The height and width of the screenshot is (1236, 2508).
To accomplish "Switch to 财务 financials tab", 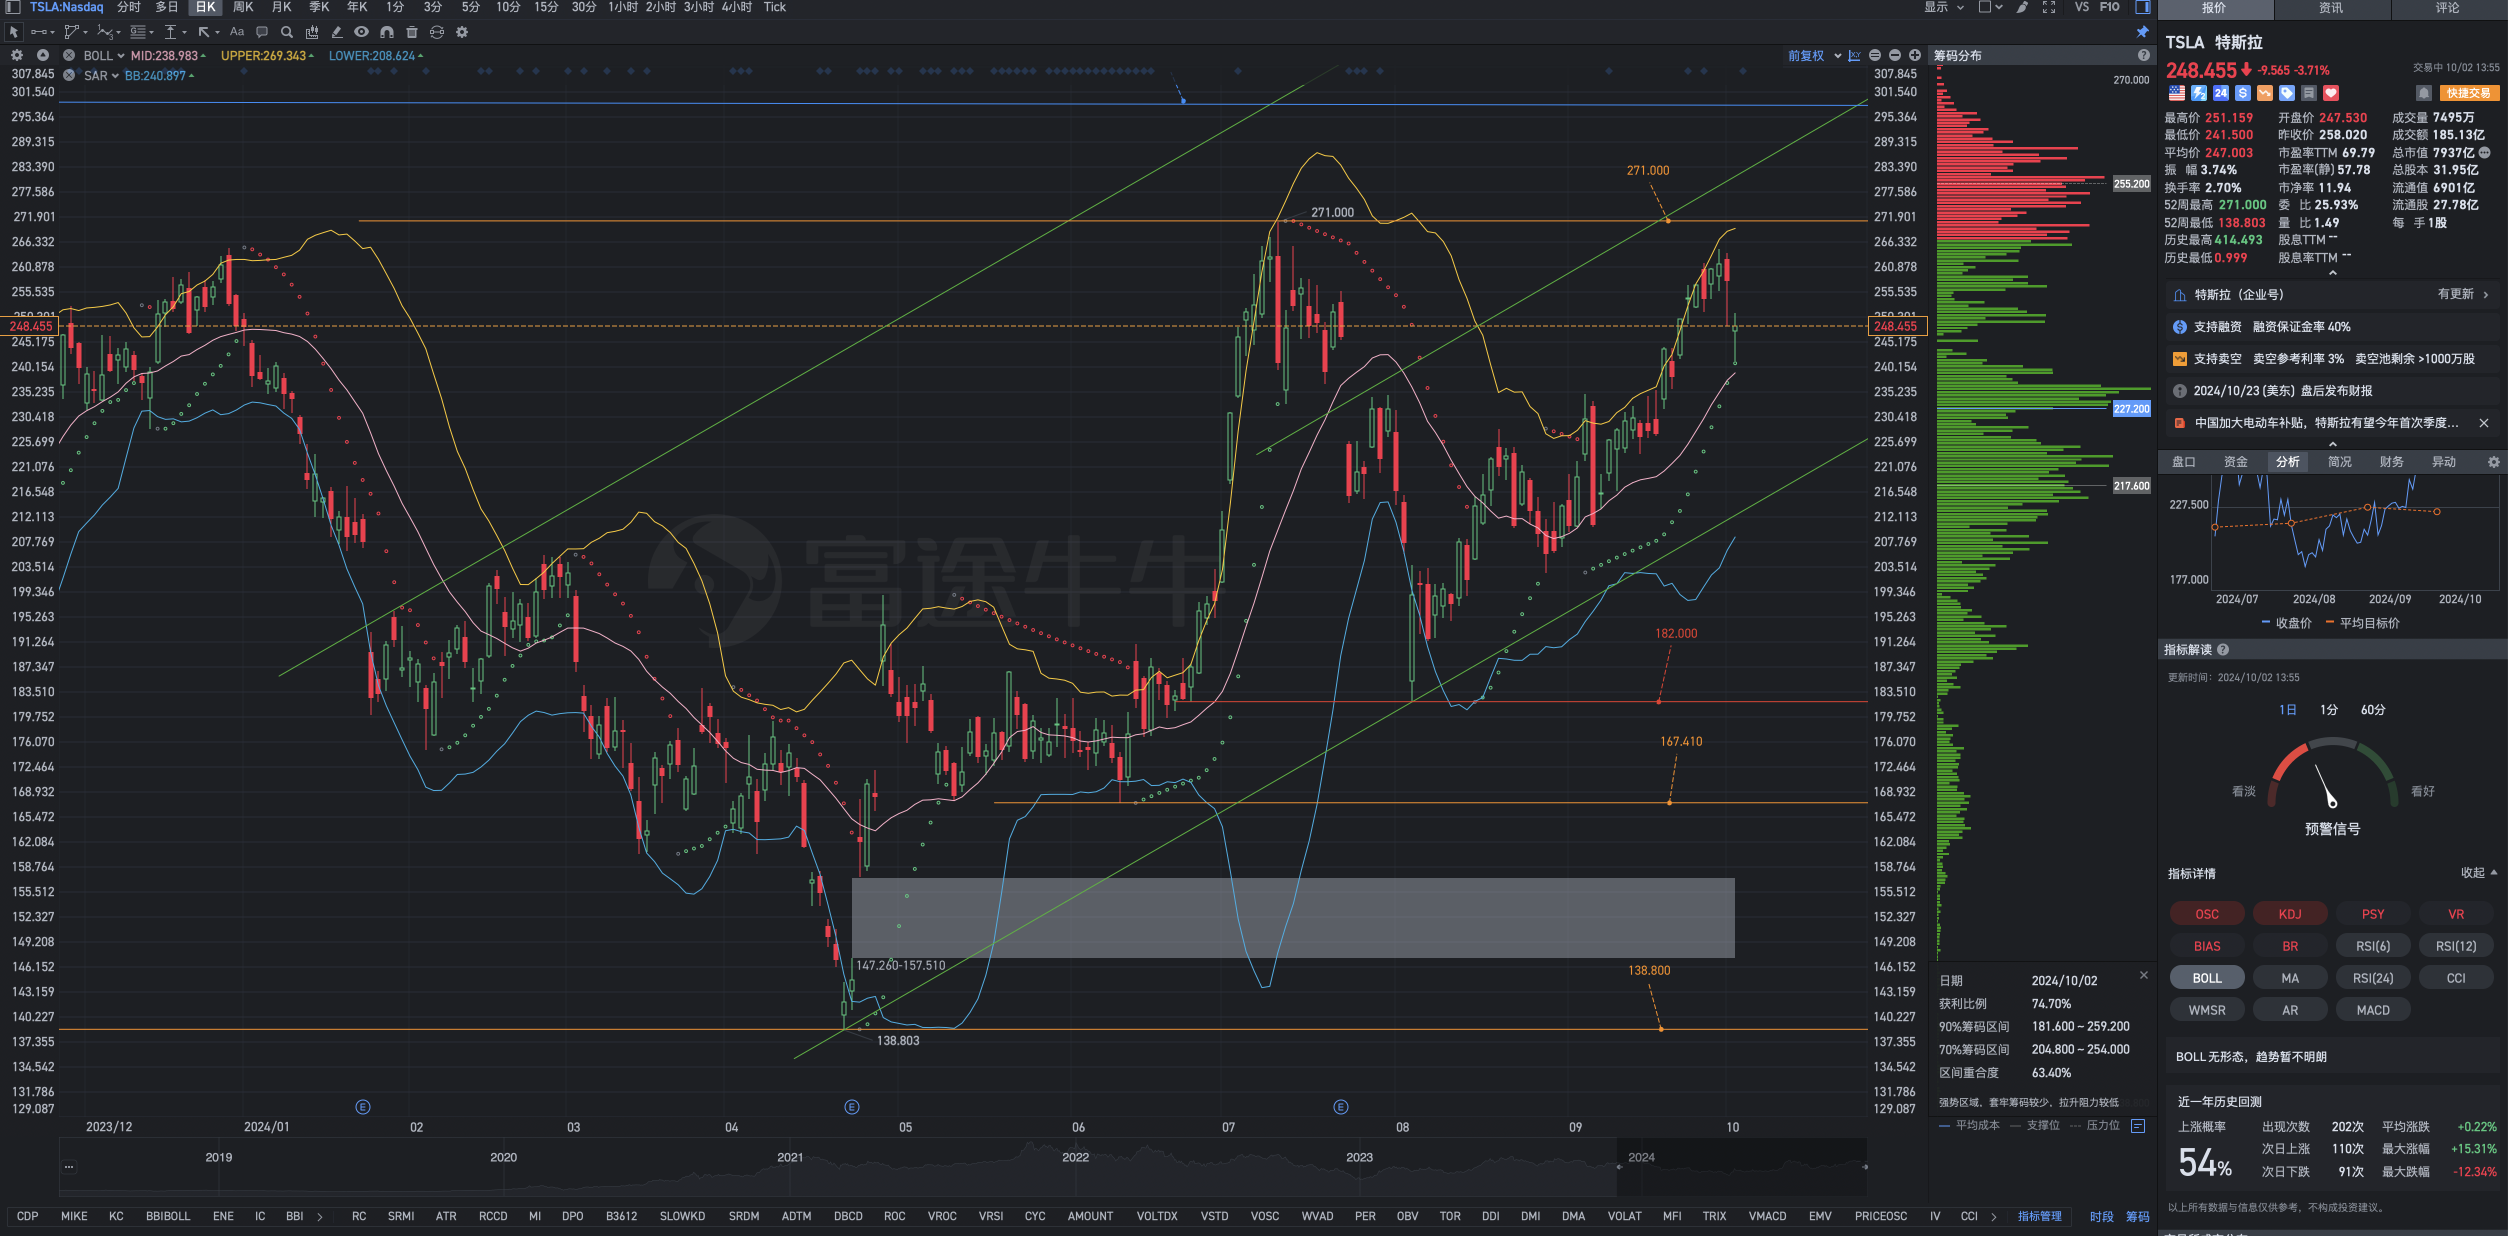I will pyautogui.click(x=2392, y=462).
